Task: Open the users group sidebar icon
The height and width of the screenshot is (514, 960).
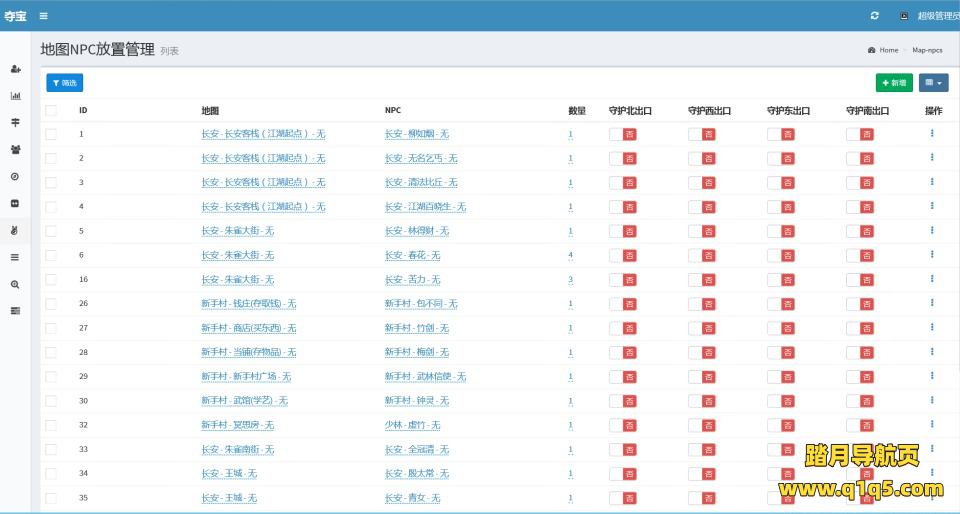Action: click(x=15, y=149)
